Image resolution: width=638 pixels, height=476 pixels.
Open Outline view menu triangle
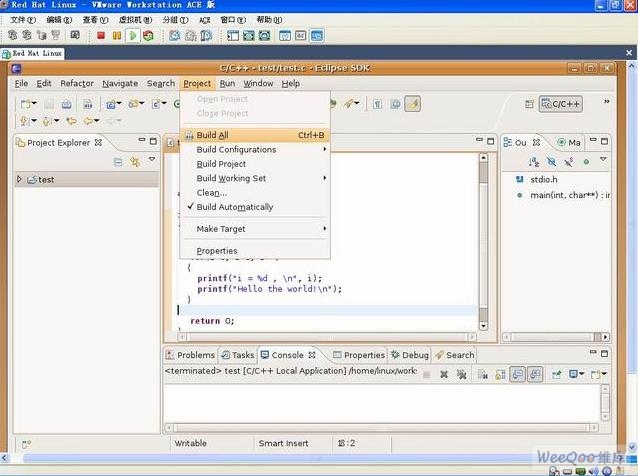click(x=603, y=159)
